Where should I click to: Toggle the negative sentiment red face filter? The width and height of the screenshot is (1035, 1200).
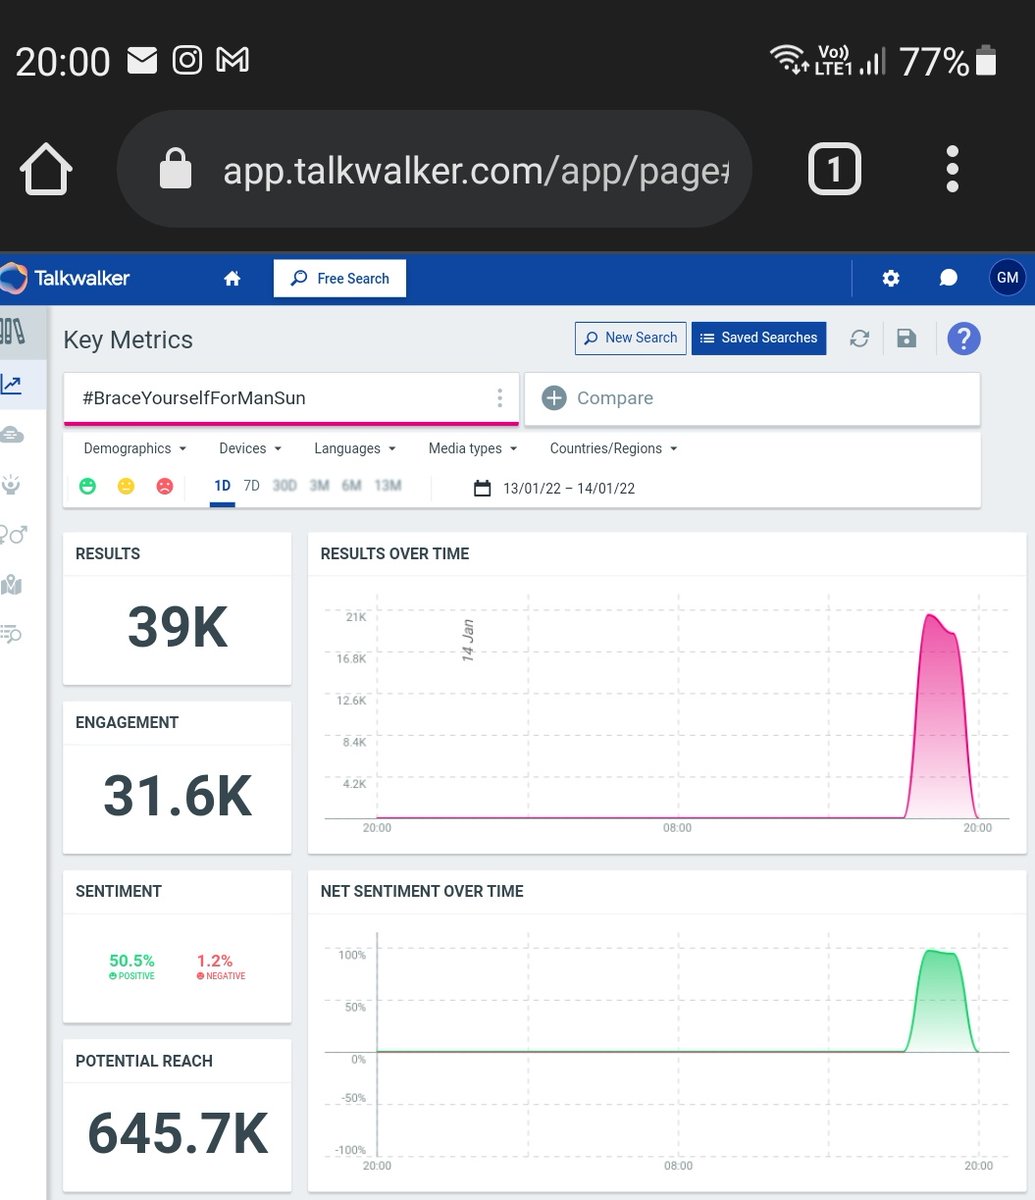pyautogui.click(x=164, y=486)
